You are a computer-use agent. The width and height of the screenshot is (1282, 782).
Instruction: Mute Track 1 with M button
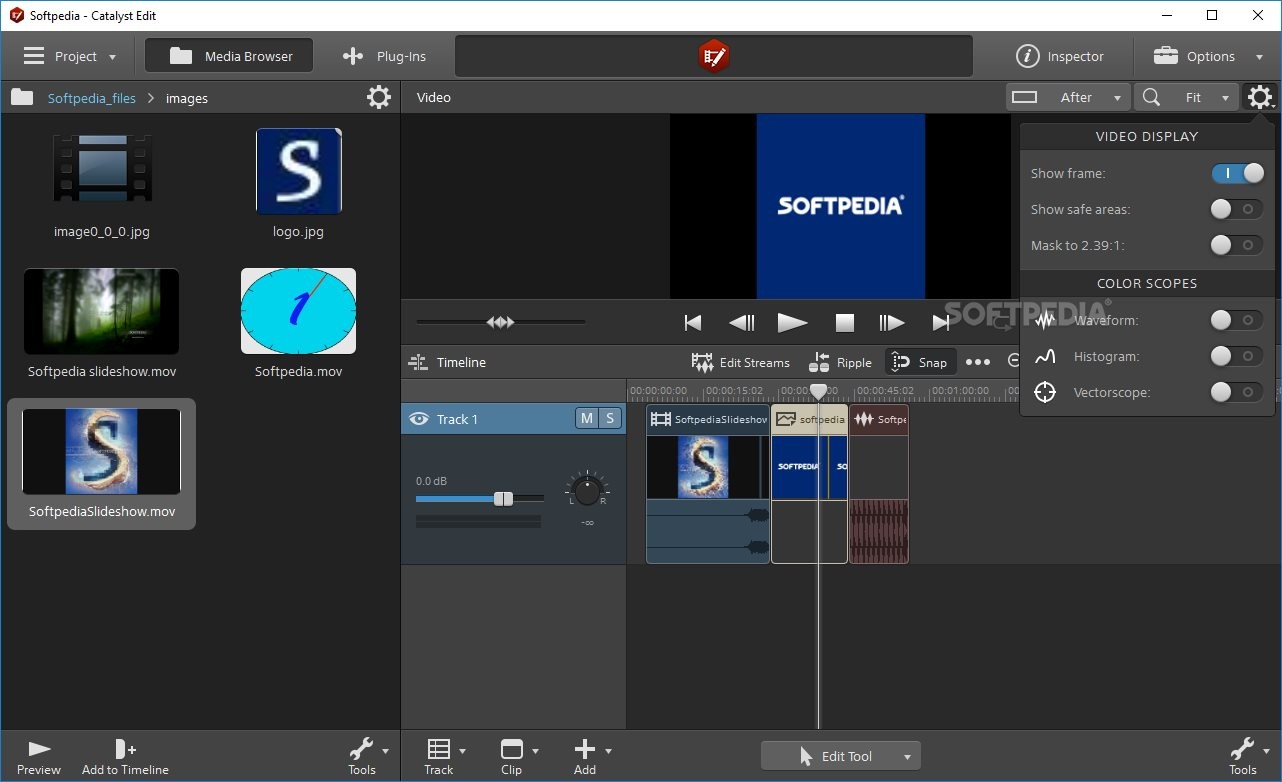pyautogui.click(x=587, y=419)
